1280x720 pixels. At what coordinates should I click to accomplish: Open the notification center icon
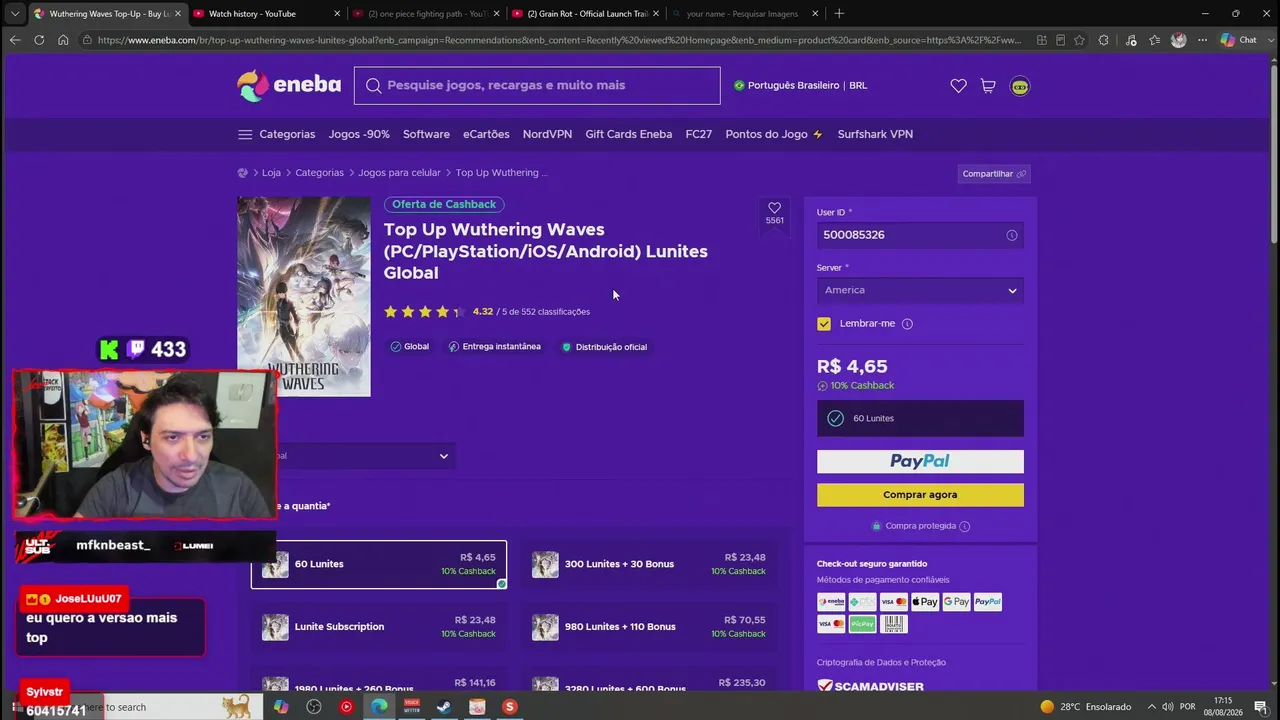tap(1260, 707)
